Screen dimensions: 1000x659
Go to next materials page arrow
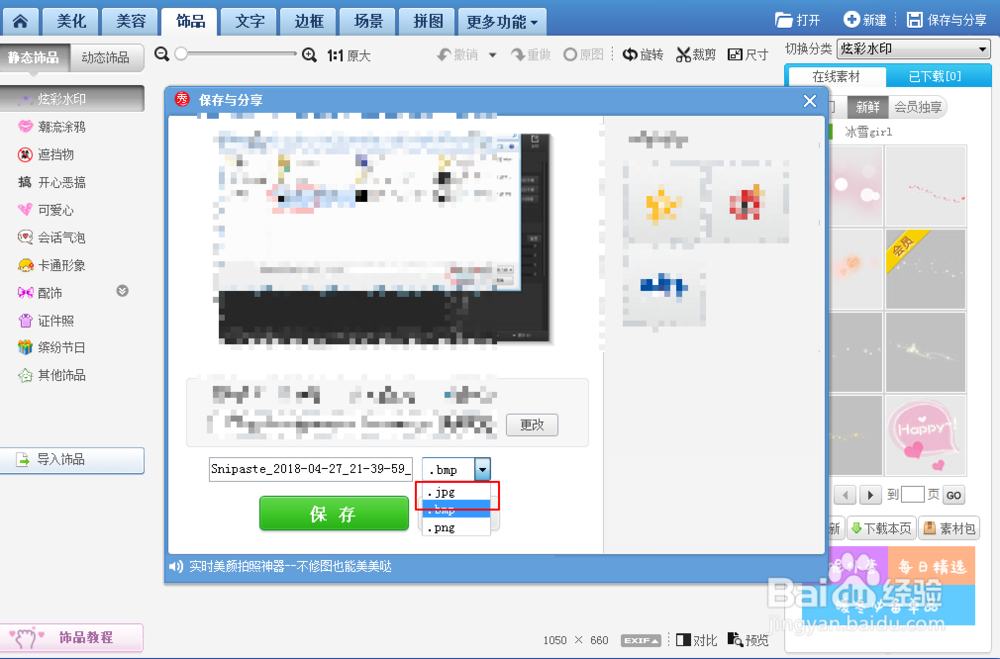870,494
